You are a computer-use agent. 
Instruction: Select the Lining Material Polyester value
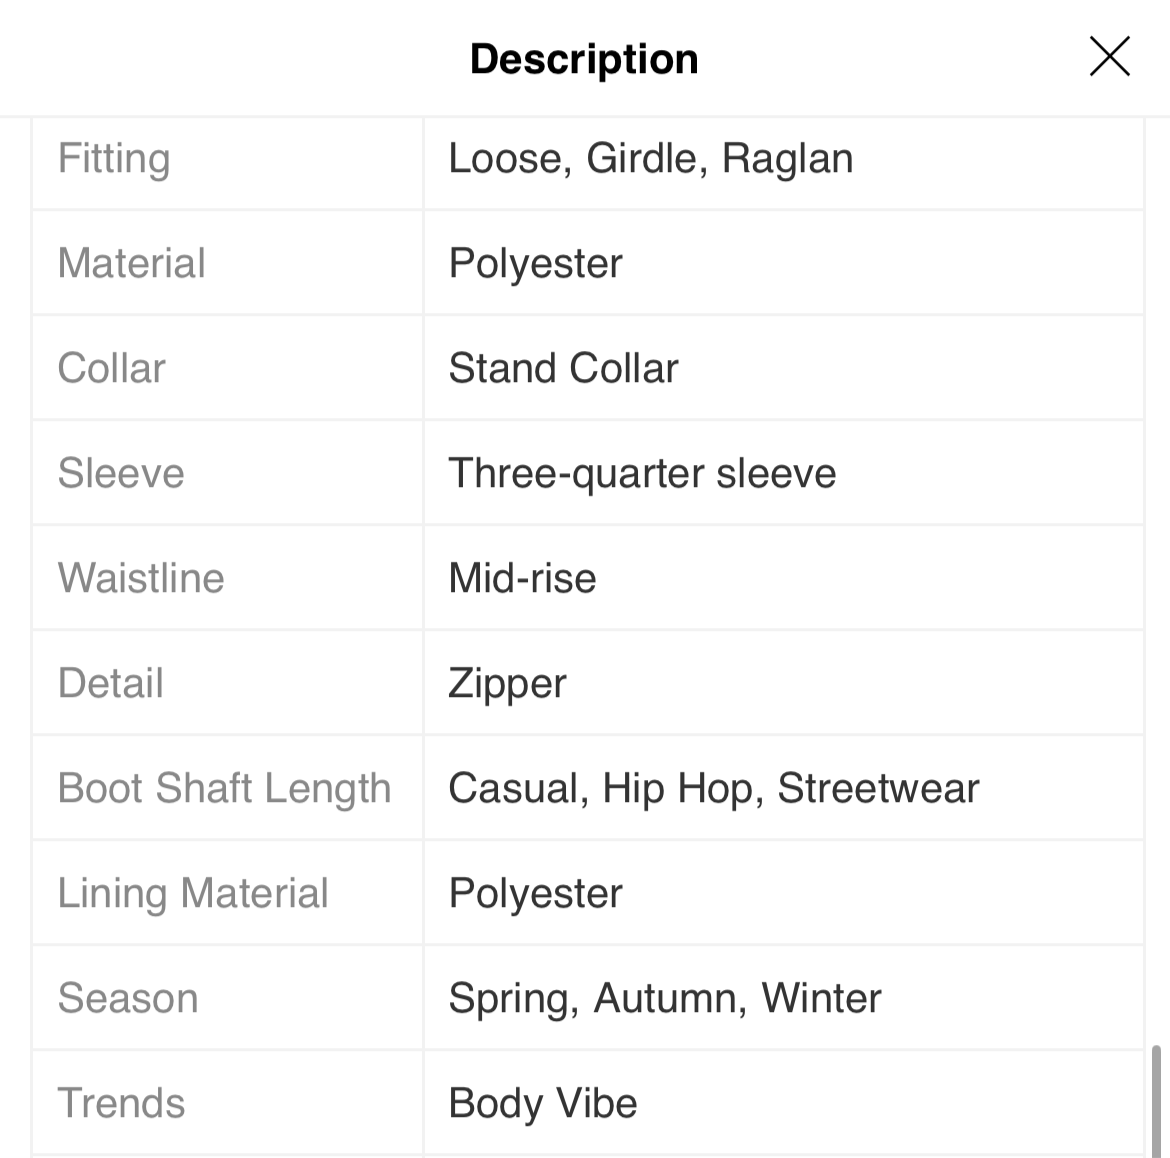536,894
